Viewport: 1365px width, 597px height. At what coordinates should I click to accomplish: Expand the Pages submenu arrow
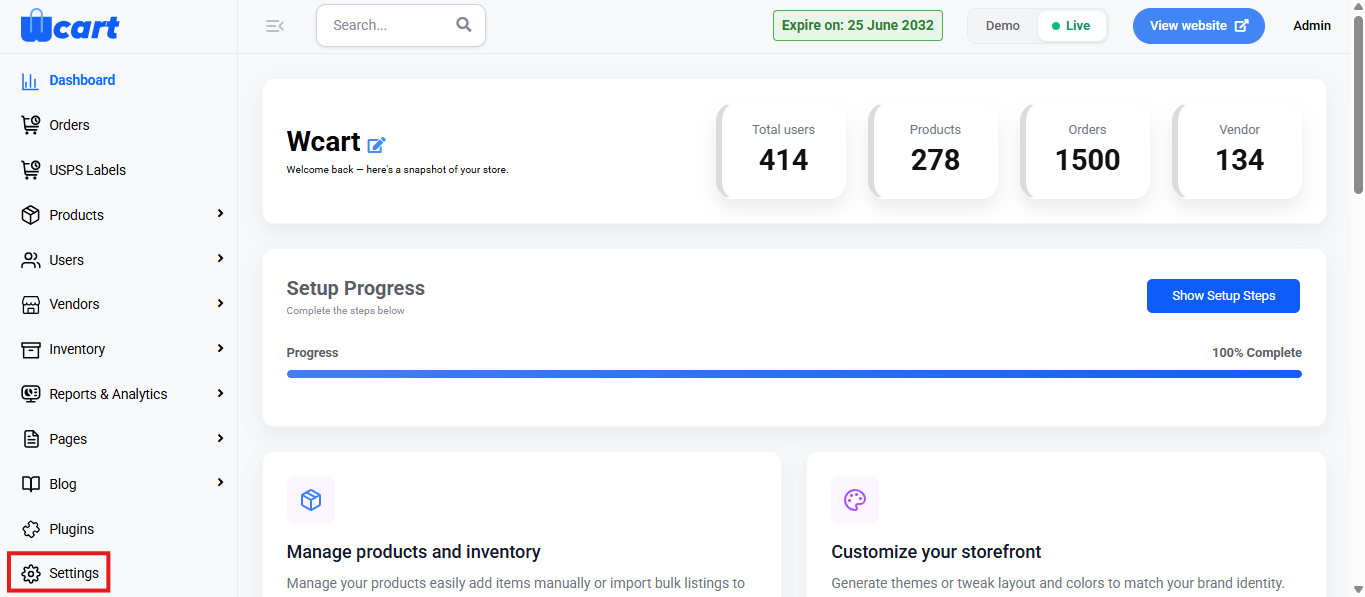220,438
